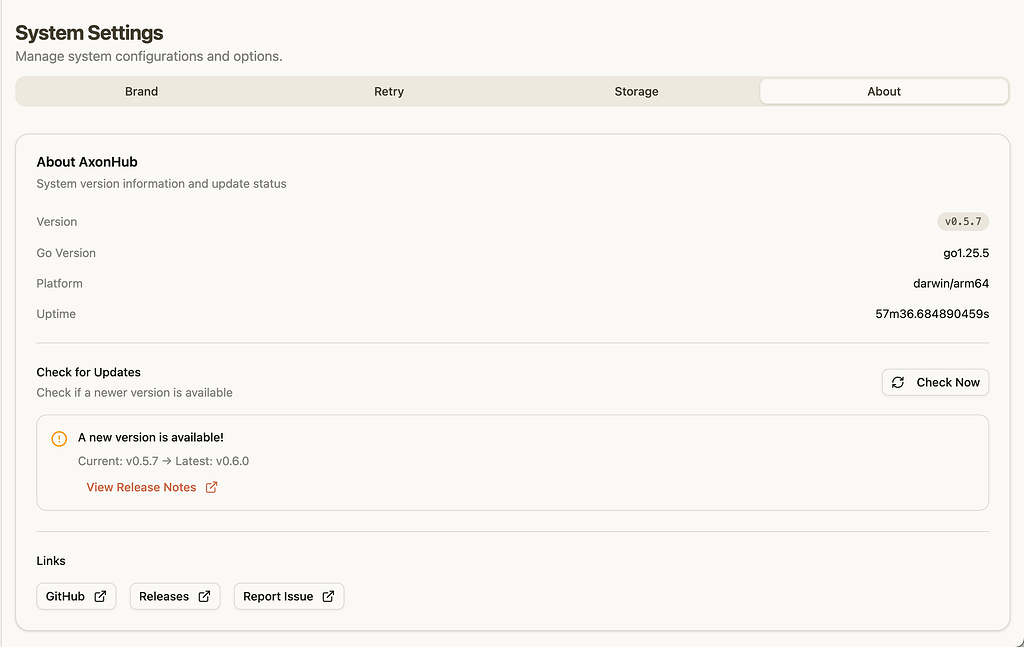Viewport: 1024px width, 647px height.
Task: Click the external-link icon on Report Issue
Action: click(x=328, y=596)
